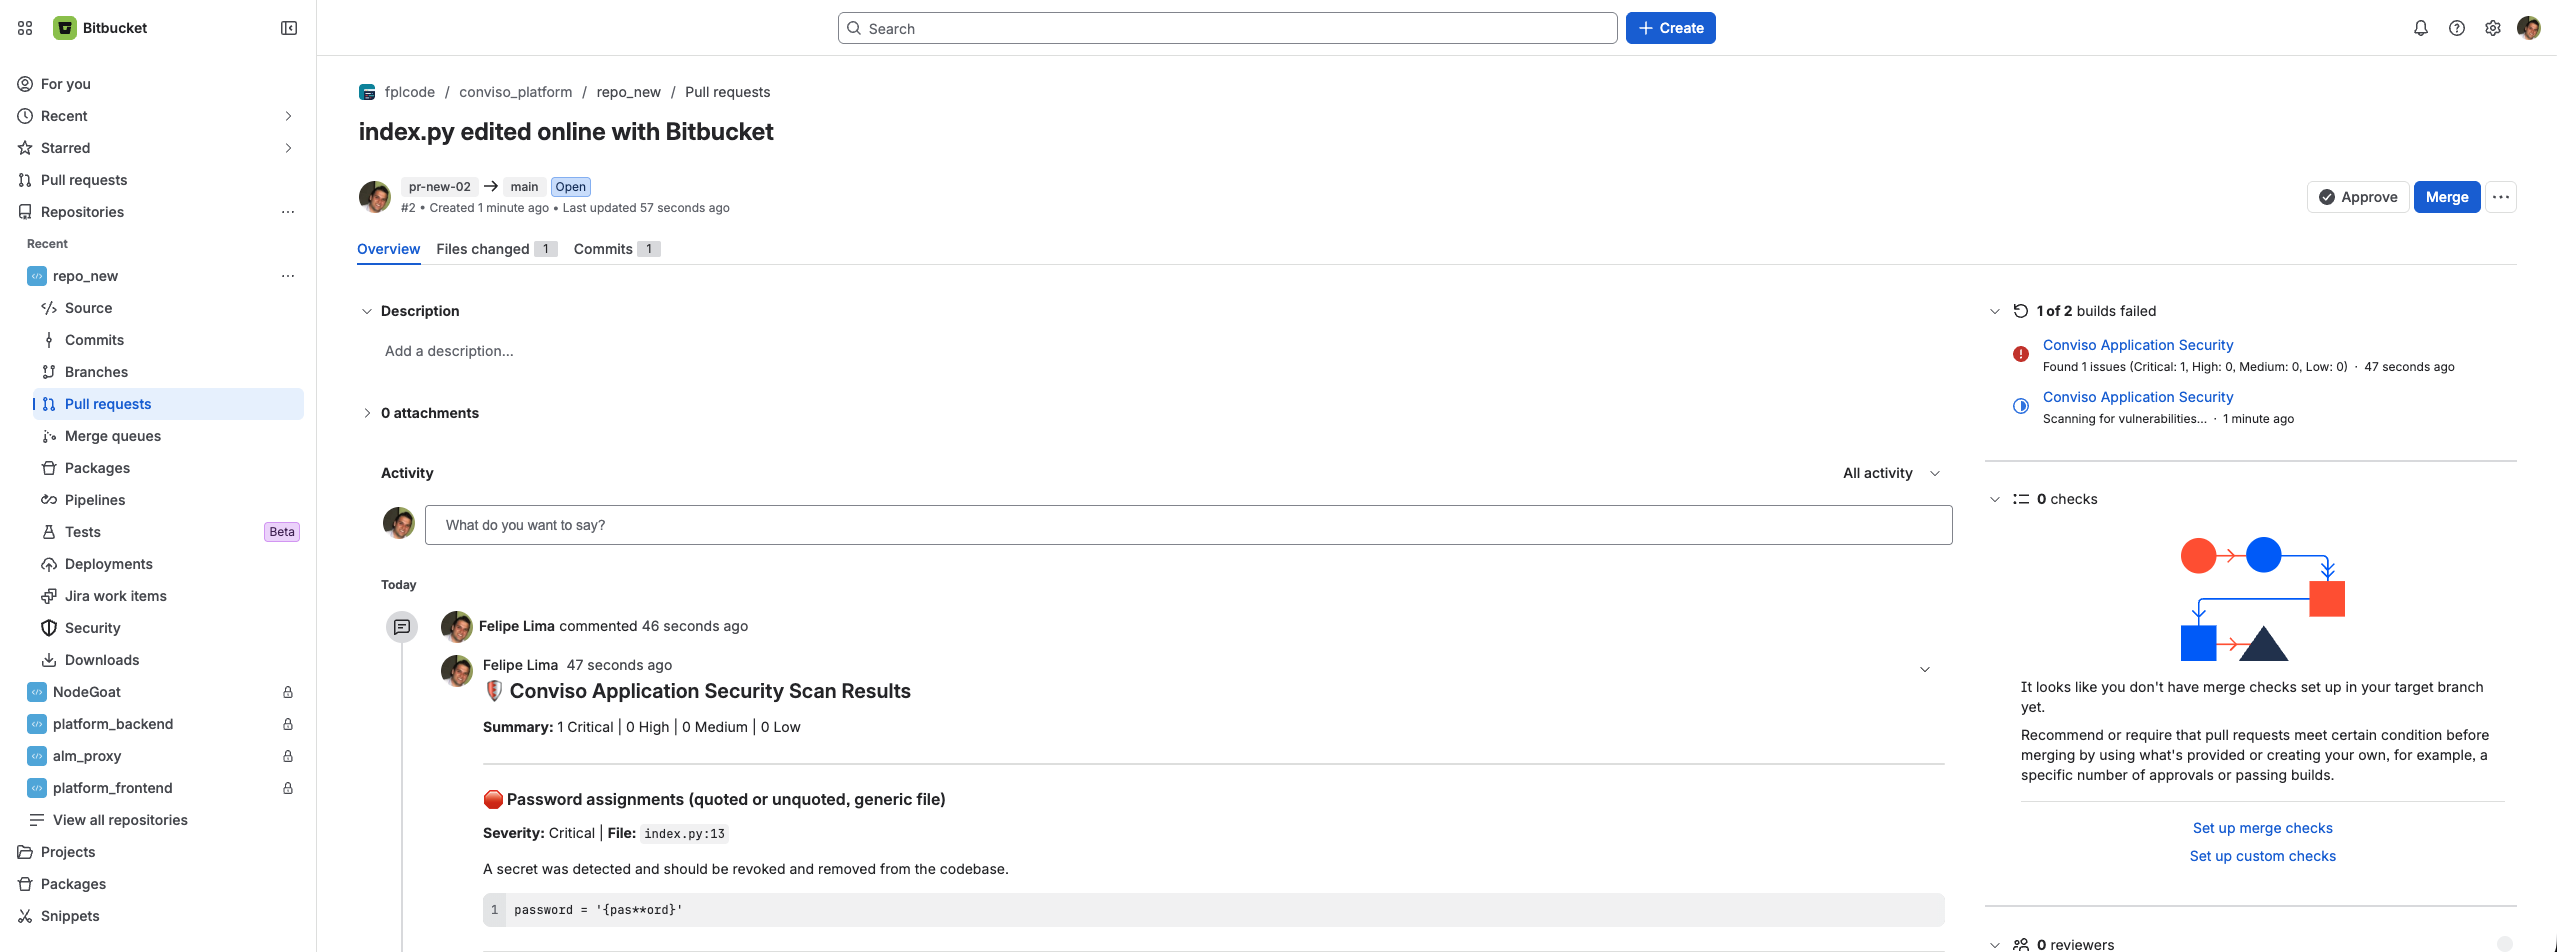
Task: Switch to the Files changed tab
Action: pyautogui.click(x=496, y=249)
